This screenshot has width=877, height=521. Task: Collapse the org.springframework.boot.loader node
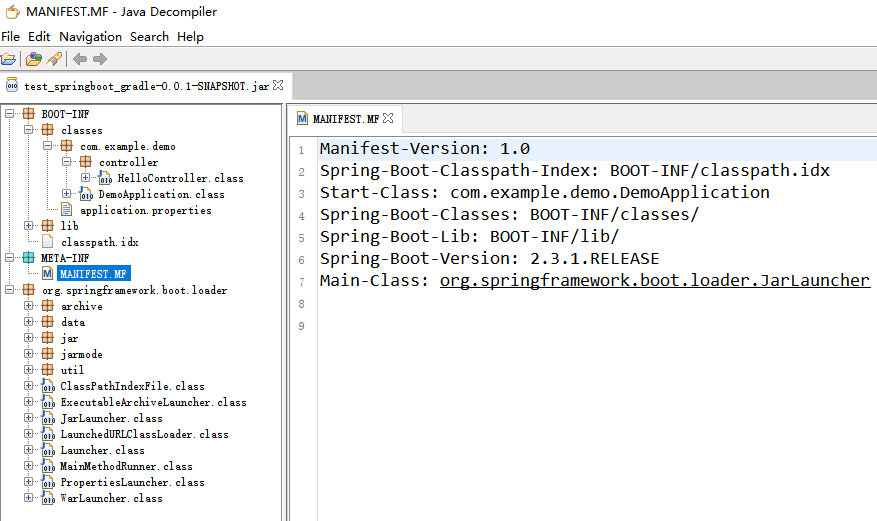point(10,290)
